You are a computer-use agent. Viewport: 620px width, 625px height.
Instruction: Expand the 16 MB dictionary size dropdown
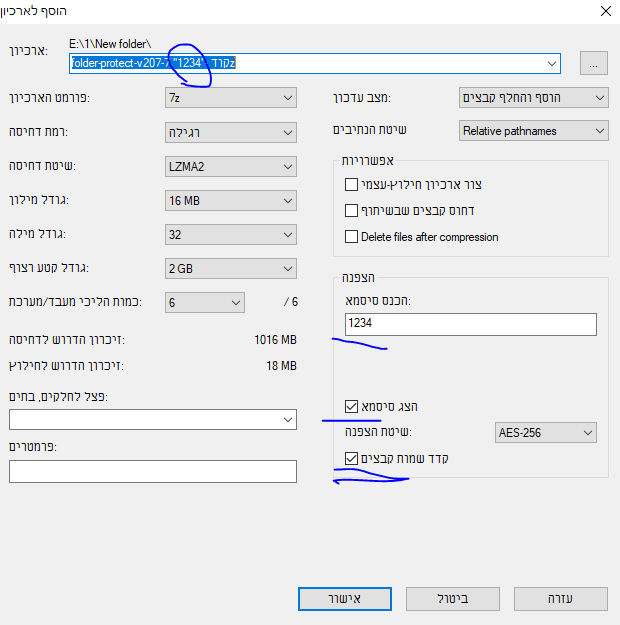coord(231,201)
